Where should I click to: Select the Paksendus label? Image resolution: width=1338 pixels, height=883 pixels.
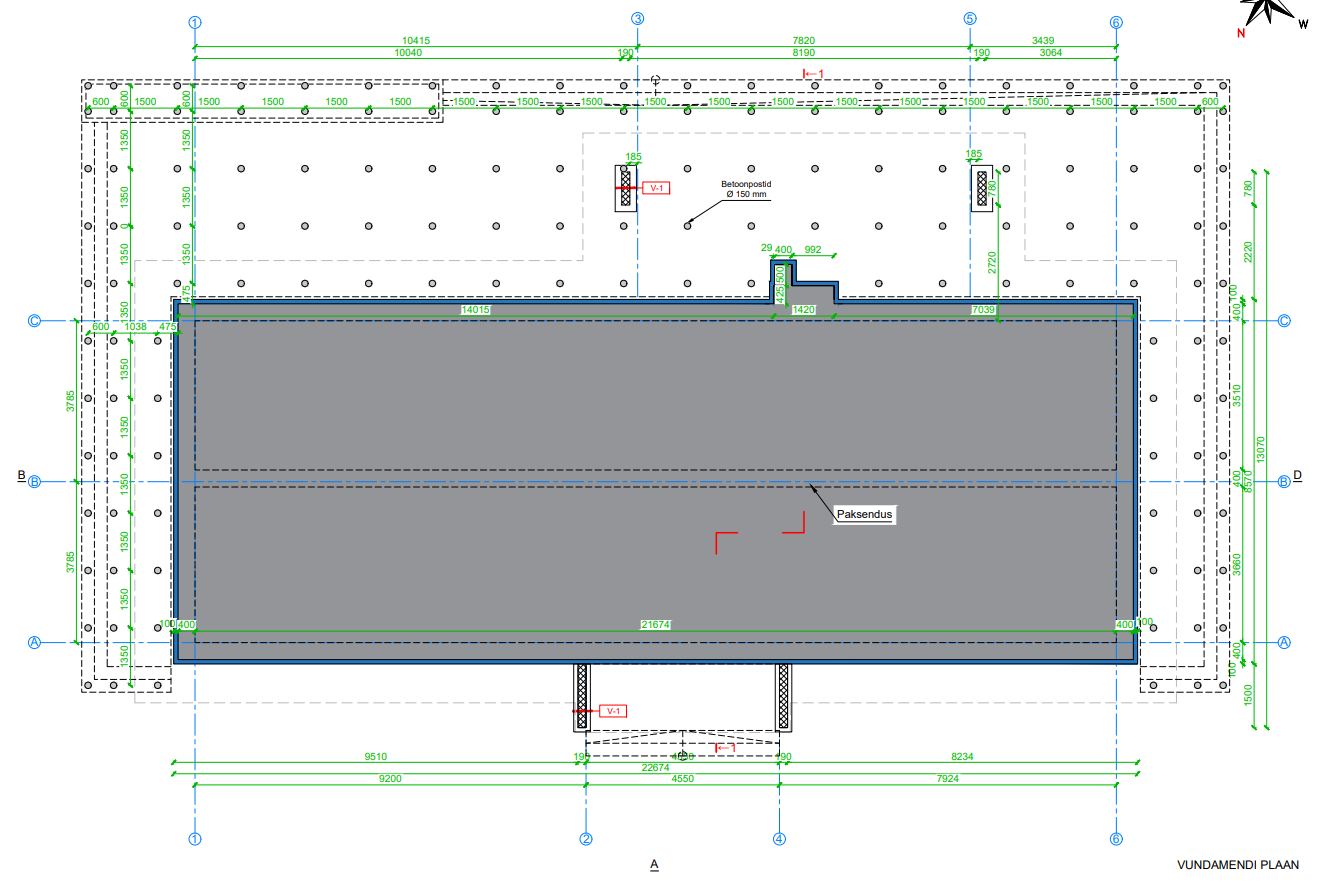click(x=863, y=515)
